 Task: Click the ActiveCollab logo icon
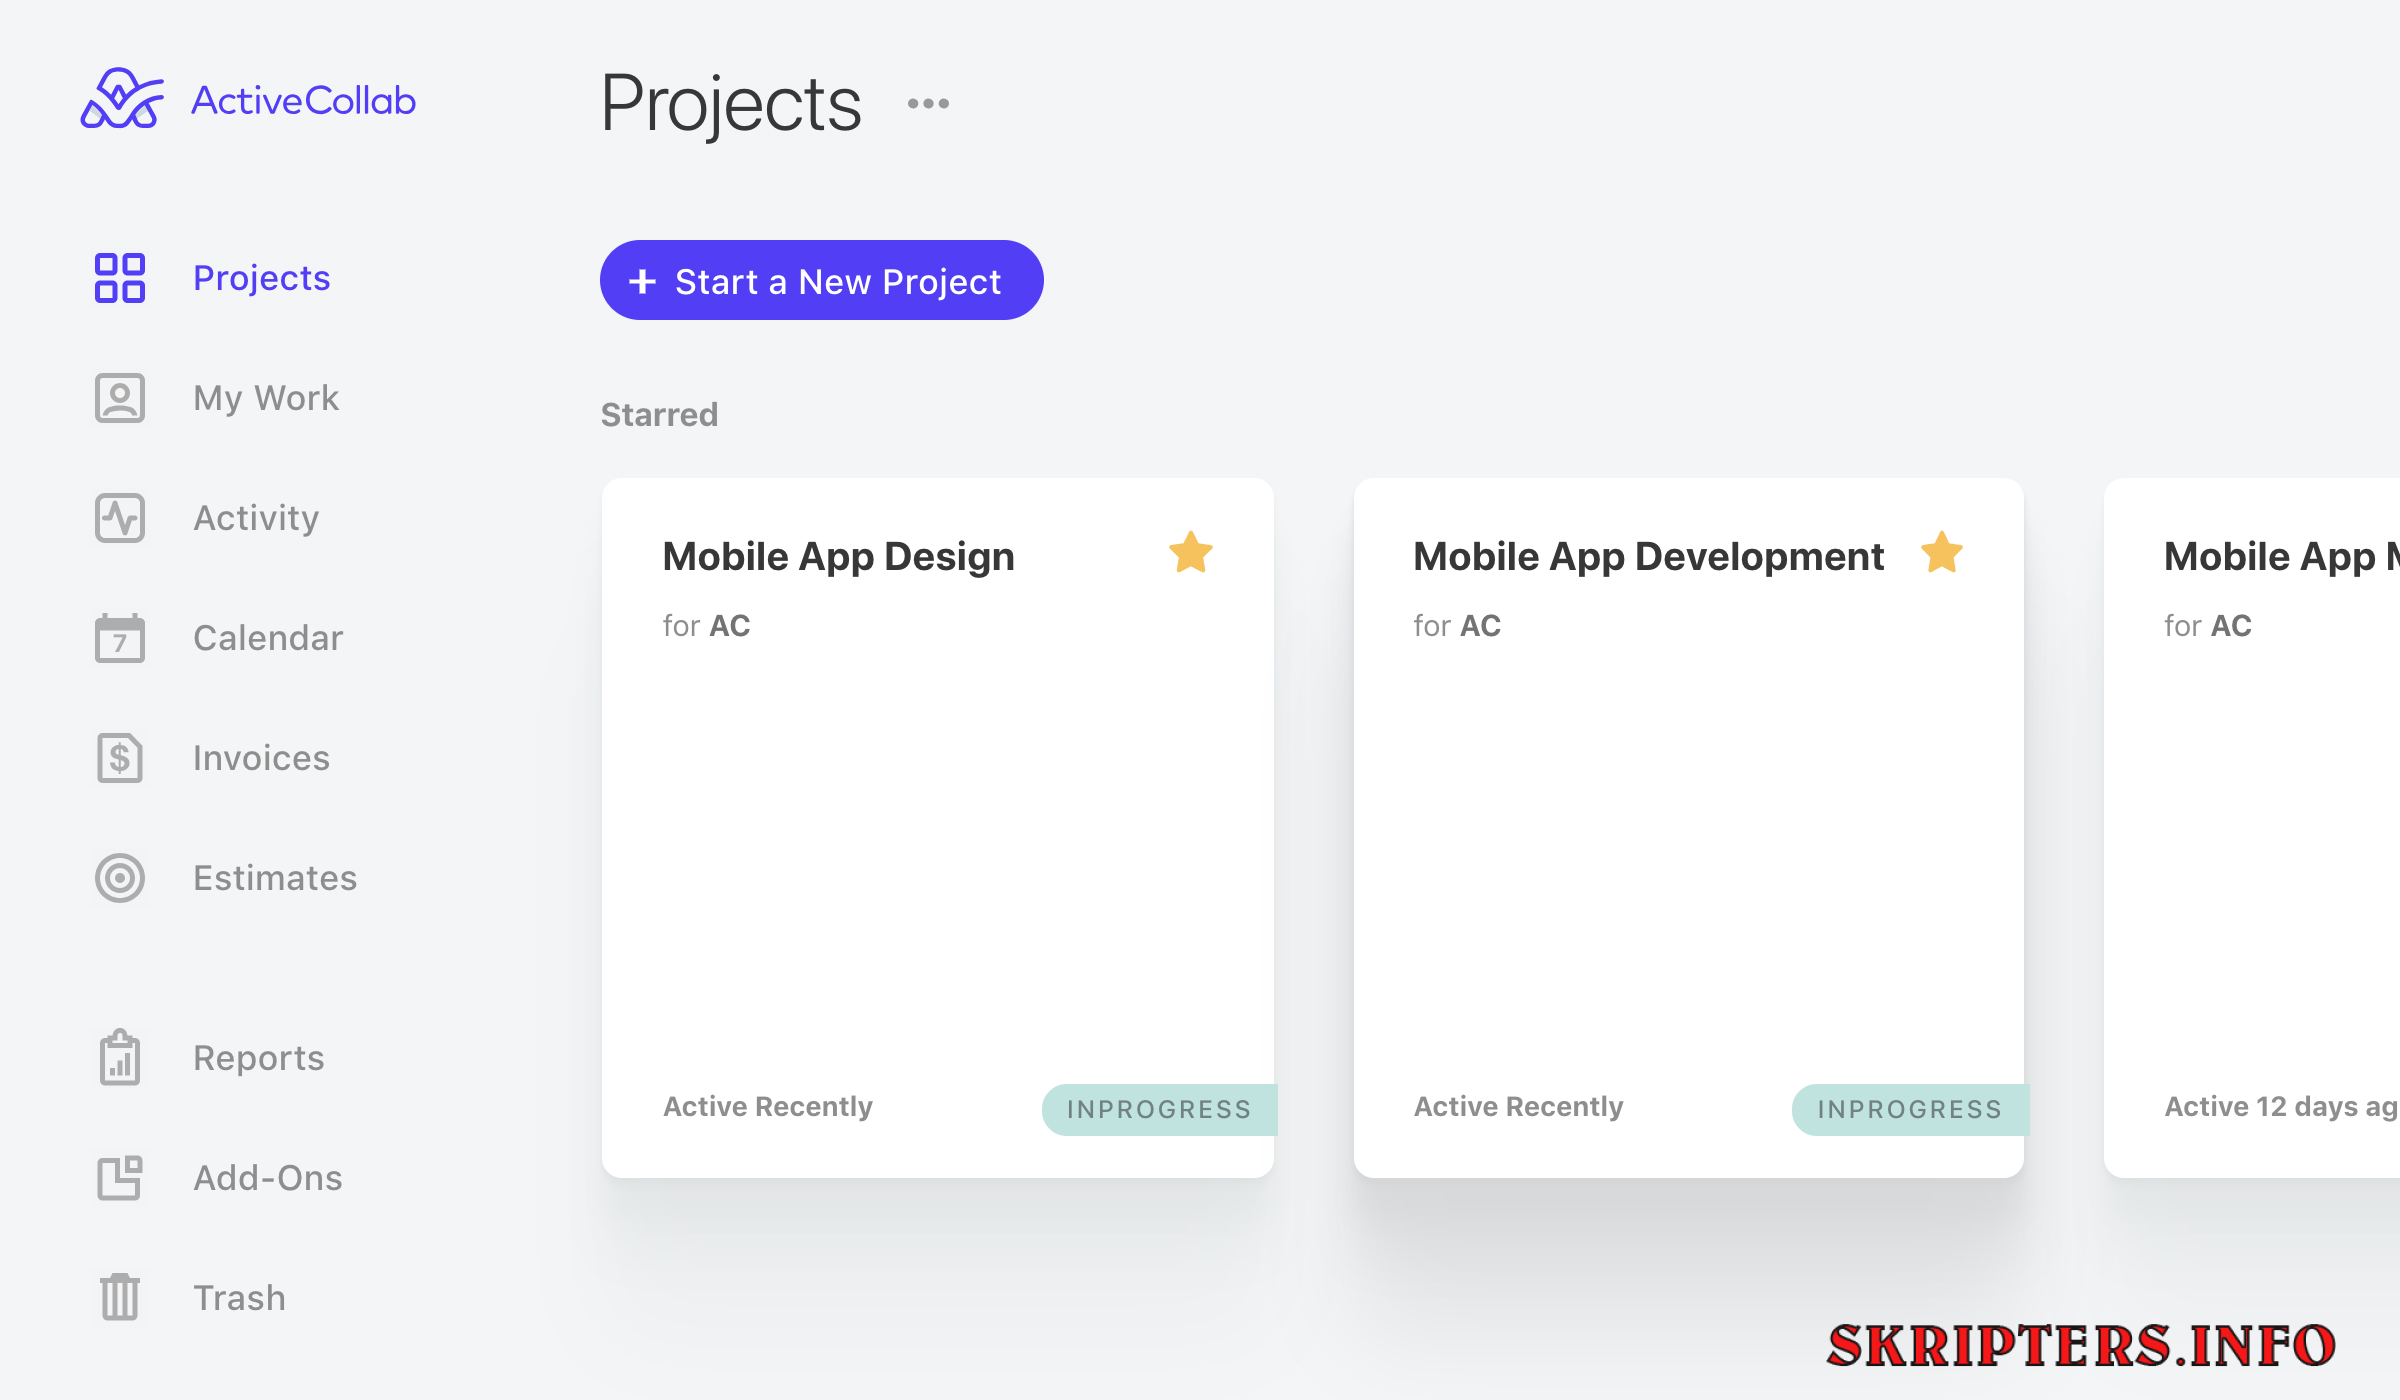pyautogui.click(x=122, y=100)
